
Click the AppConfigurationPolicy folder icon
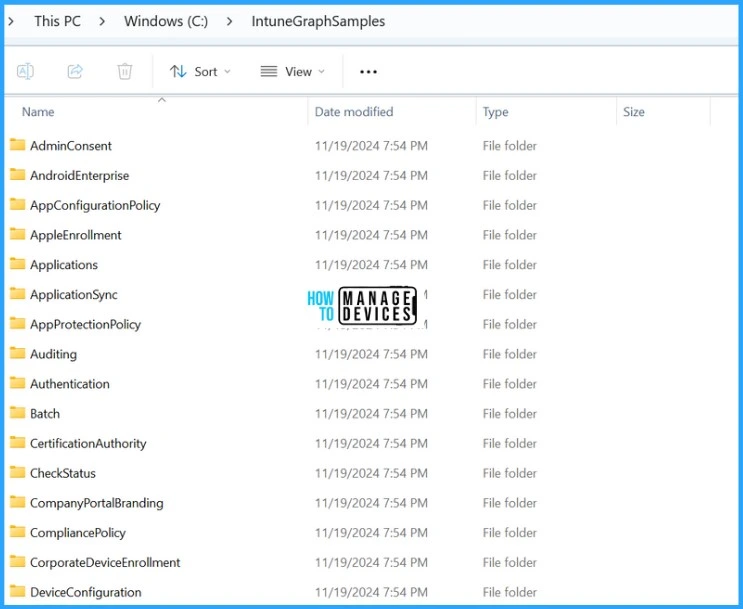tap(18, 204)
